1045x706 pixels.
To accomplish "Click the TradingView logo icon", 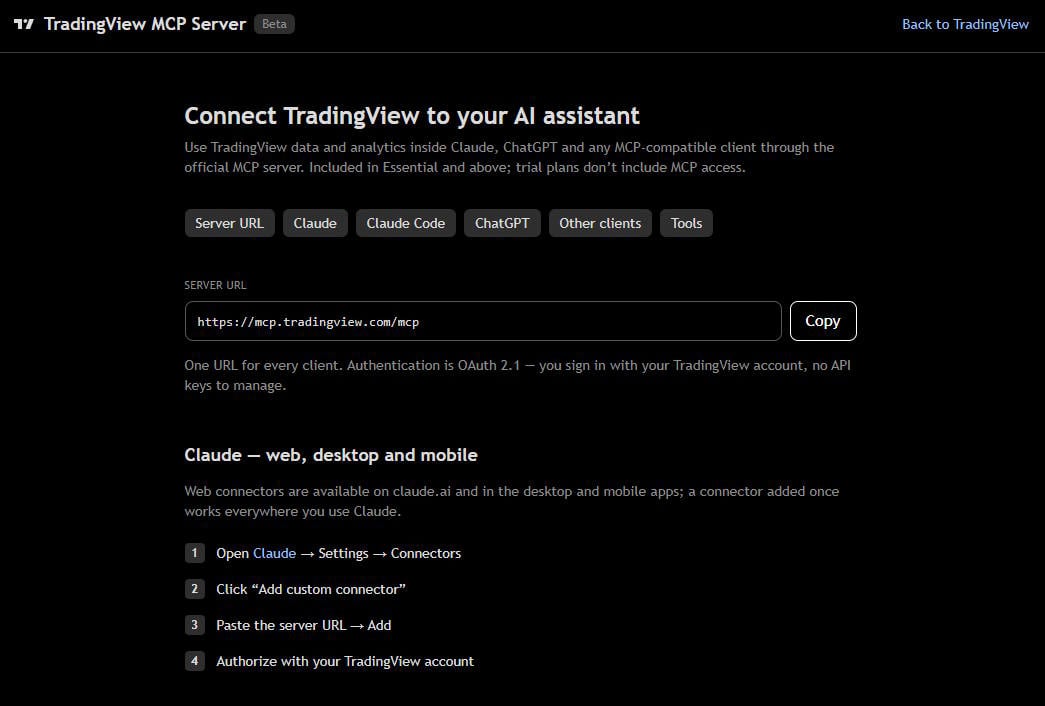I will click(23, 24).
